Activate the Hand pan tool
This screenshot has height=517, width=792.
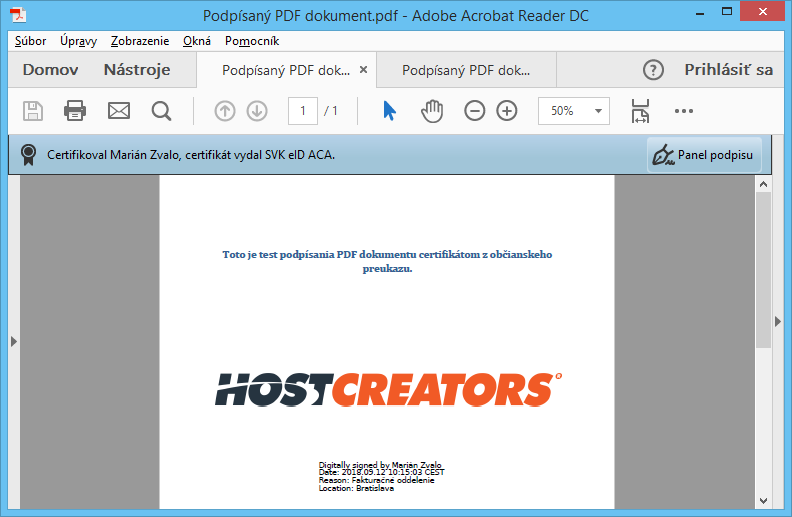pos(432,111)
